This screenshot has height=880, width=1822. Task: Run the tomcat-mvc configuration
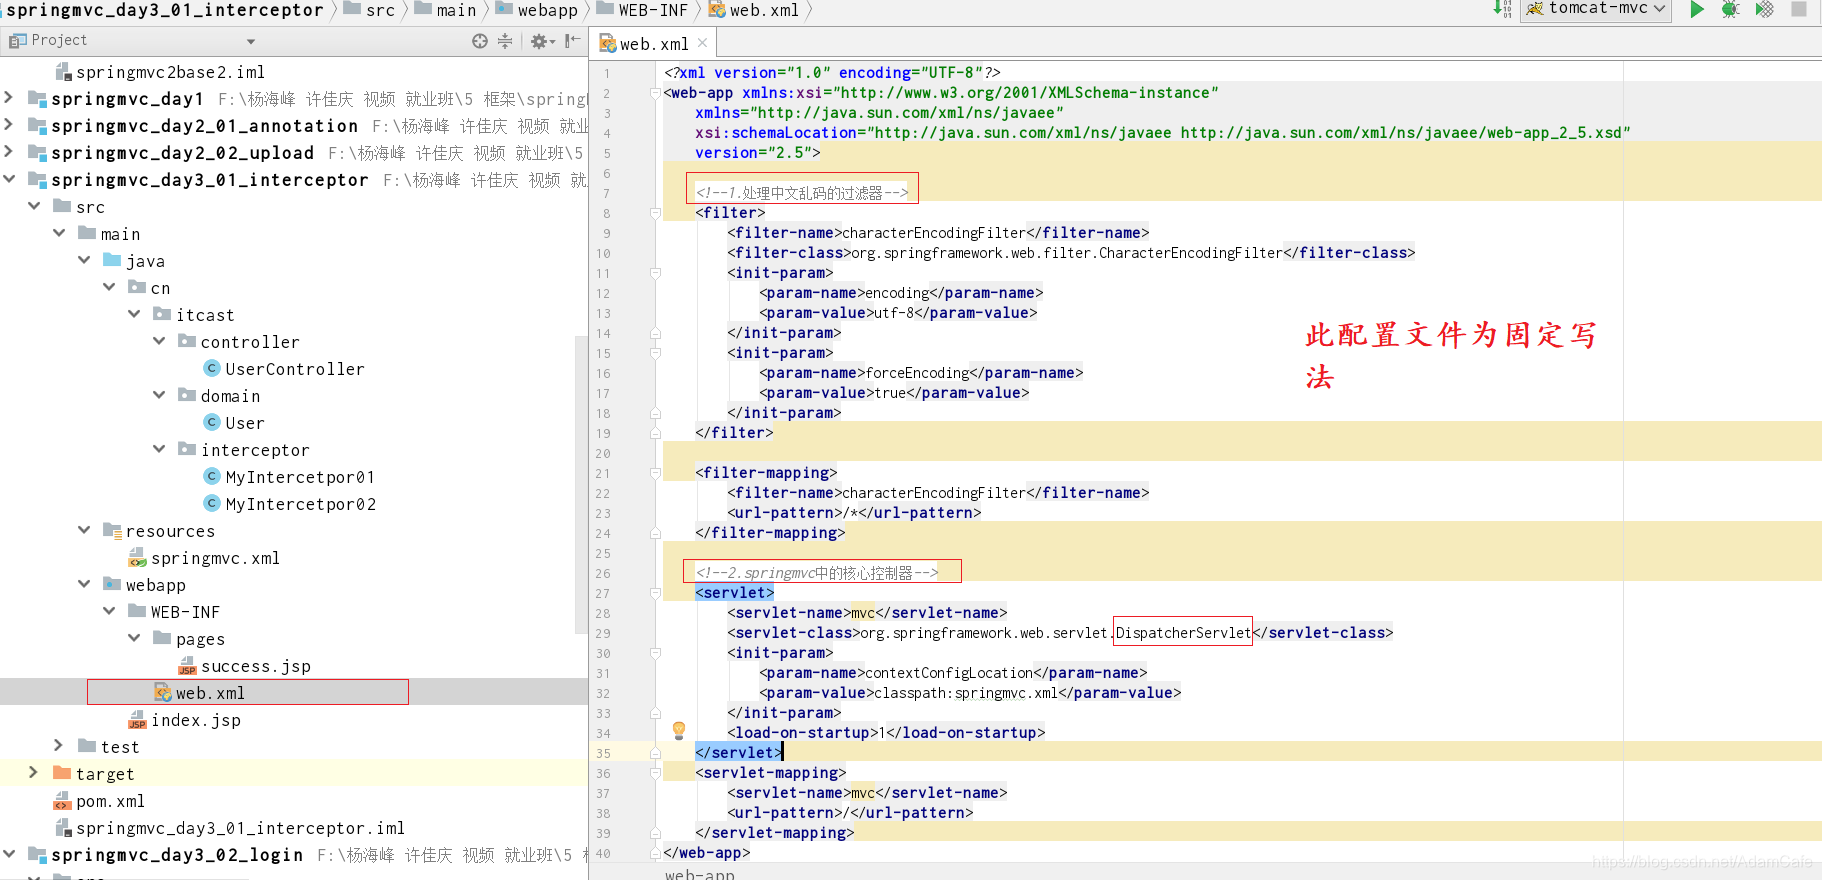pos(1697,9)
